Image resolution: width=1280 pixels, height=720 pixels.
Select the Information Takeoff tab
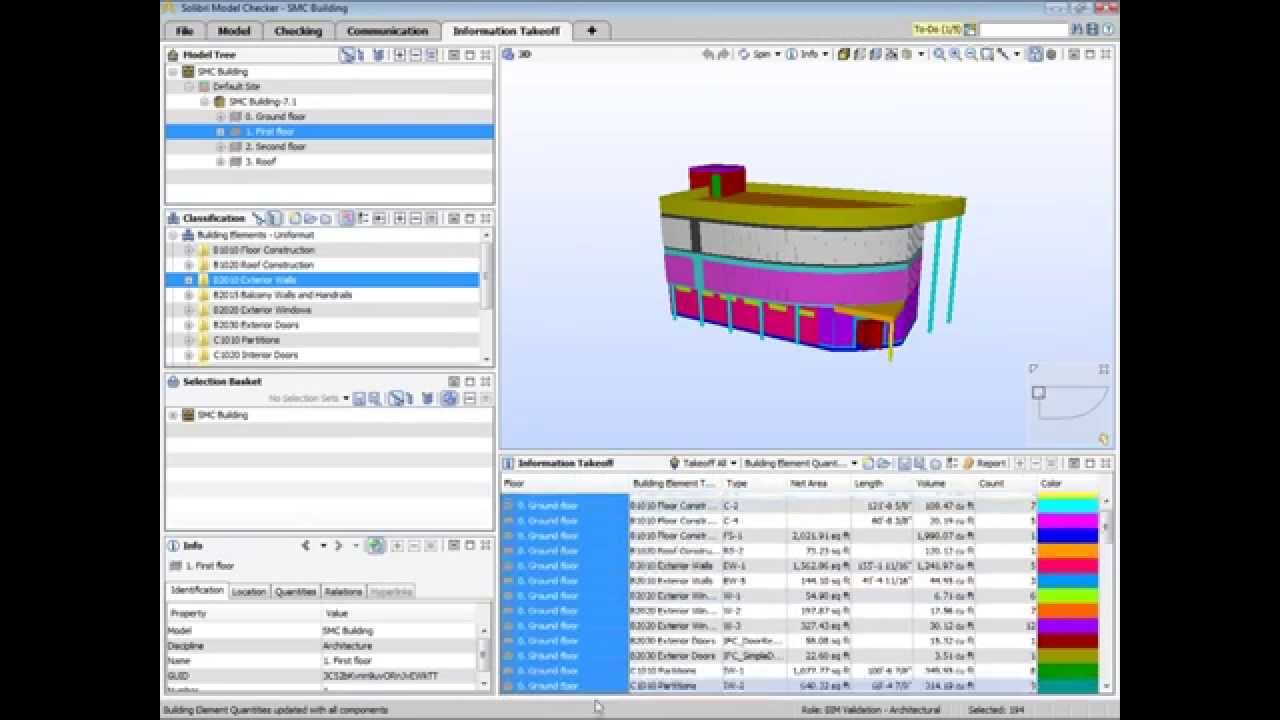(506, 31)
